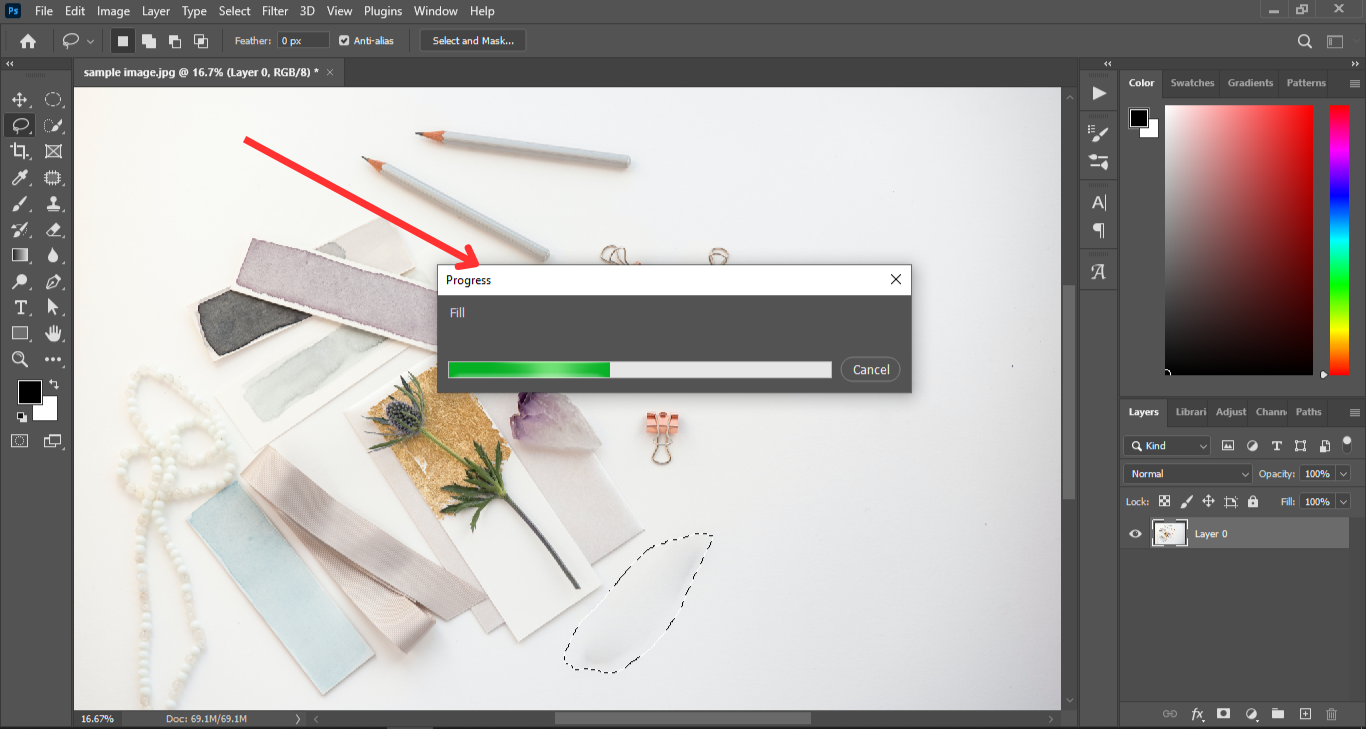
Task: Select the Horizontal Type tool
Action: [x=19, y=307]
